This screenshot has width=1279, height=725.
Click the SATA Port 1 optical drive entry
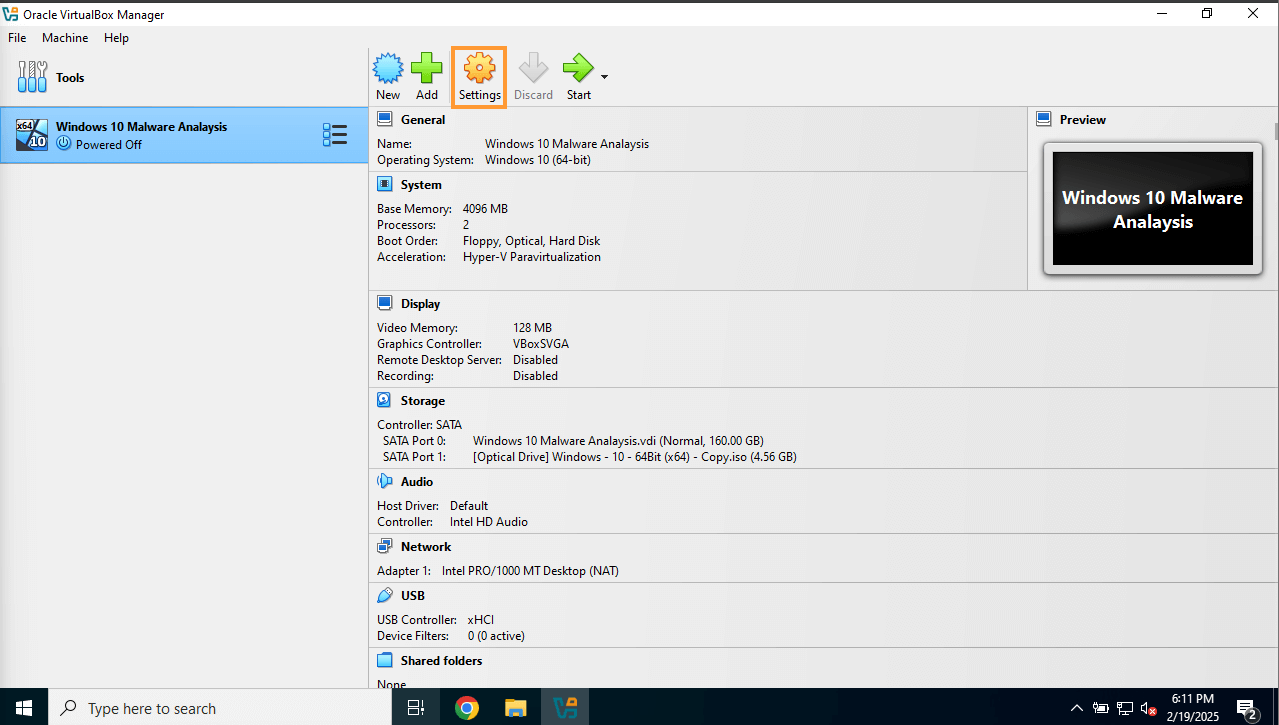[635, 457]
